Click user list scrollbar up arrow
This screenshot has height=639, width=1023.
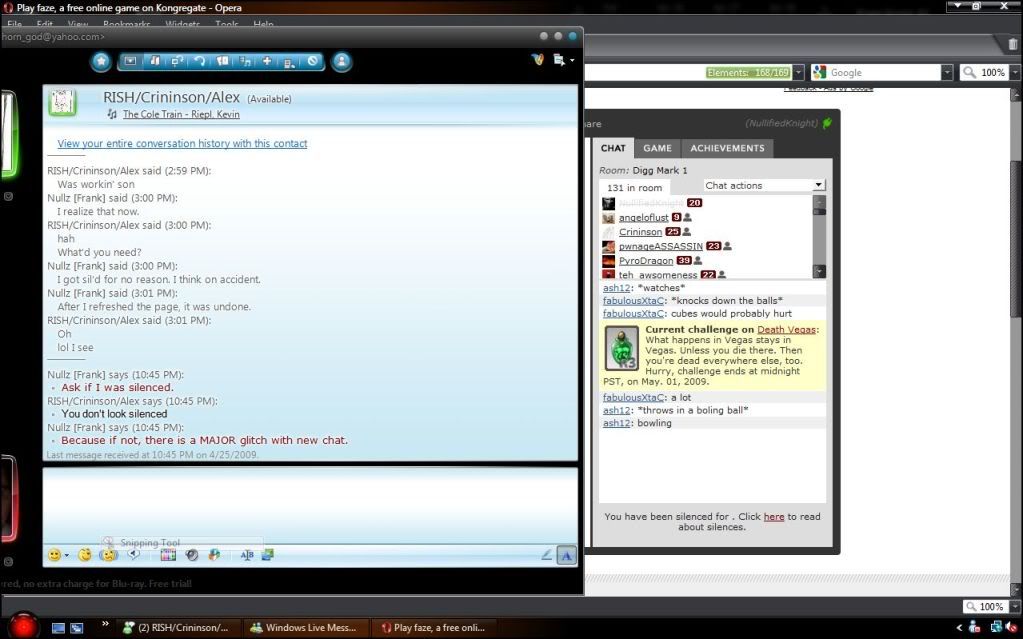[819, 201]
